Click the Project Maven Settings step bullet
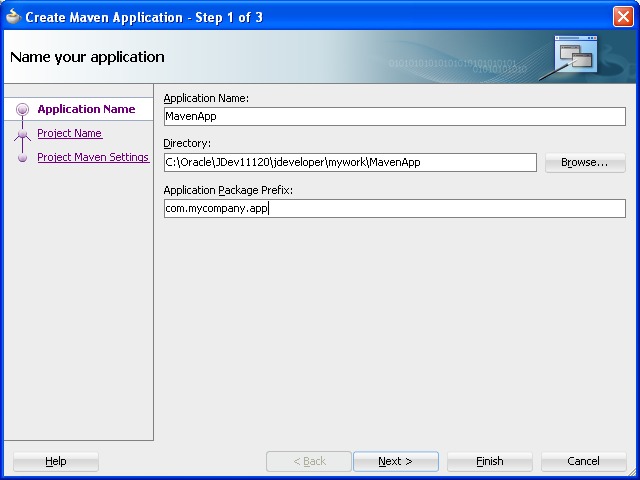This screenshot has height=480, width=640. 22,158
